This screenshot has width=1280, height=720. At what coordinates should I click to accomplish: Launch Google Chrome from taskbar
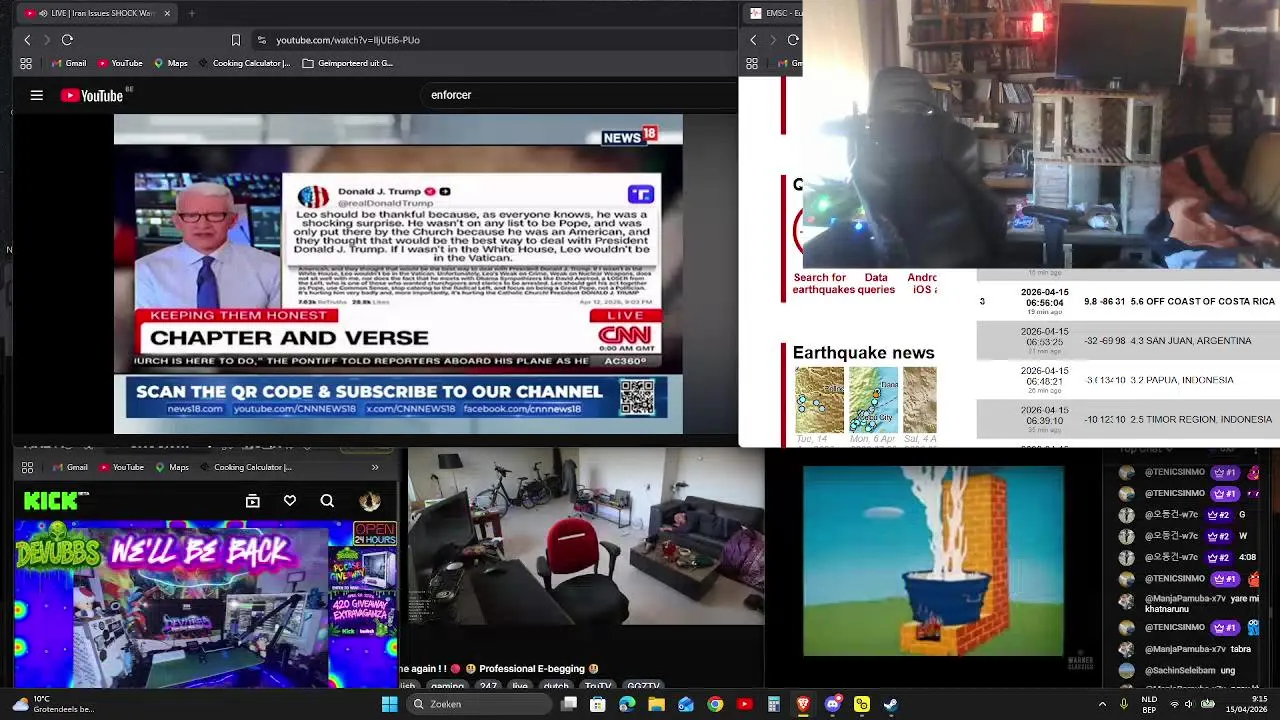tap(715, 704)
